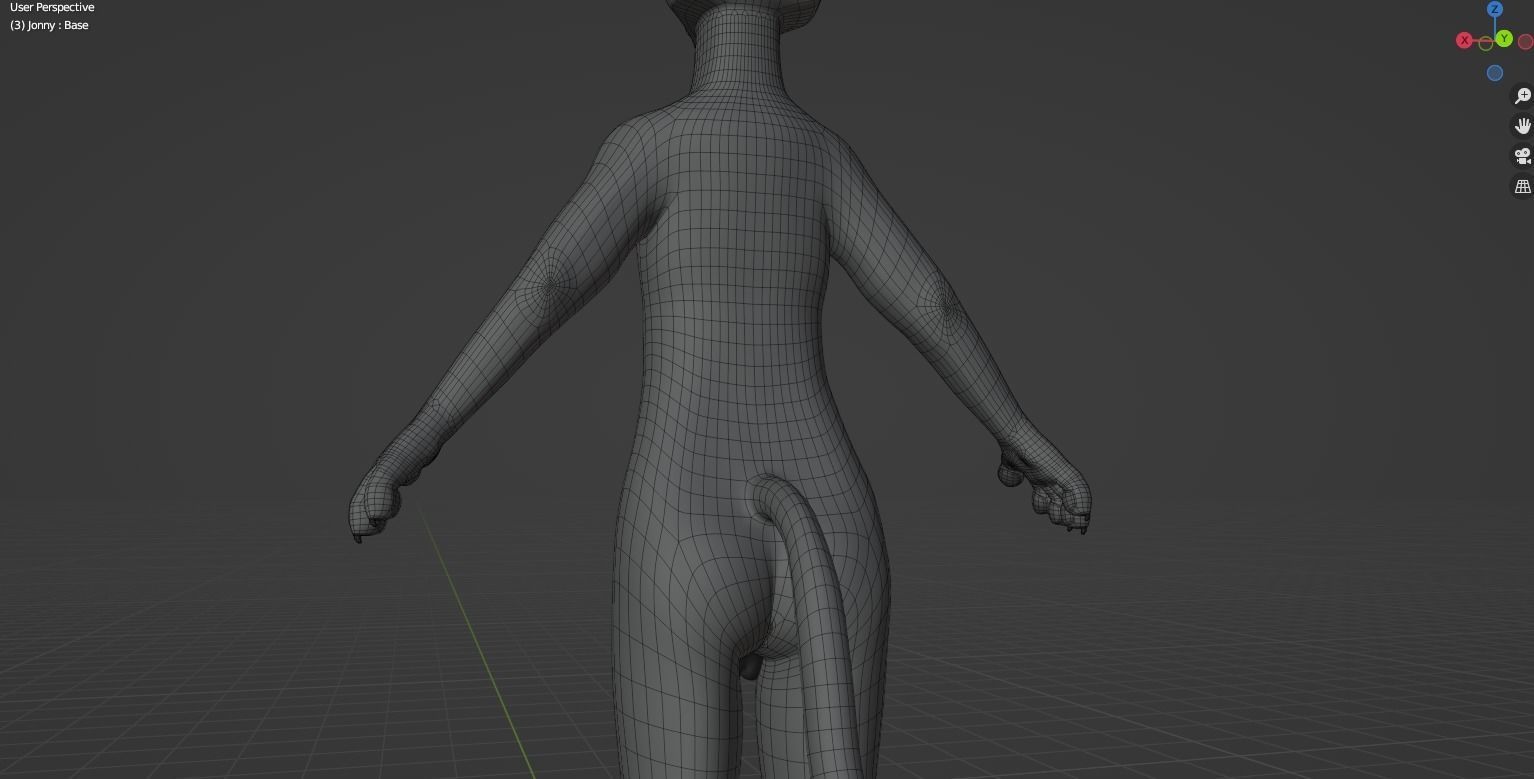Click the '(3) Jonny : Base' object label
1534x779 pixels.
click(49, 25)
